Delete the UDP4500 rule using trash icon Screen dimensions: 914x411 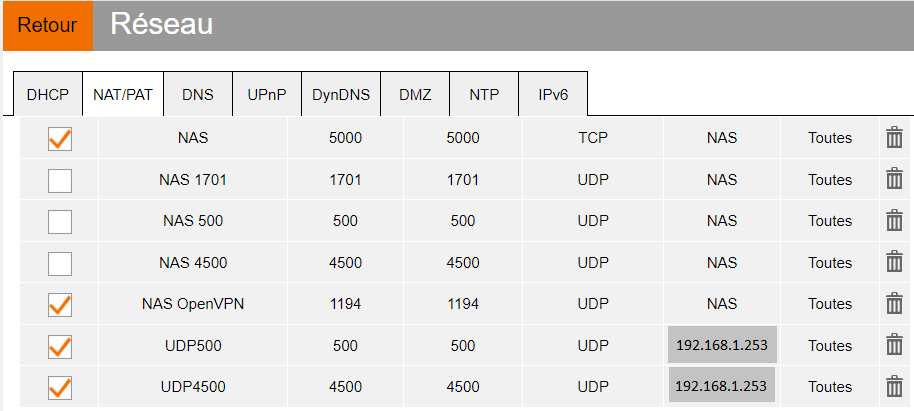click(x=894, y=387)
